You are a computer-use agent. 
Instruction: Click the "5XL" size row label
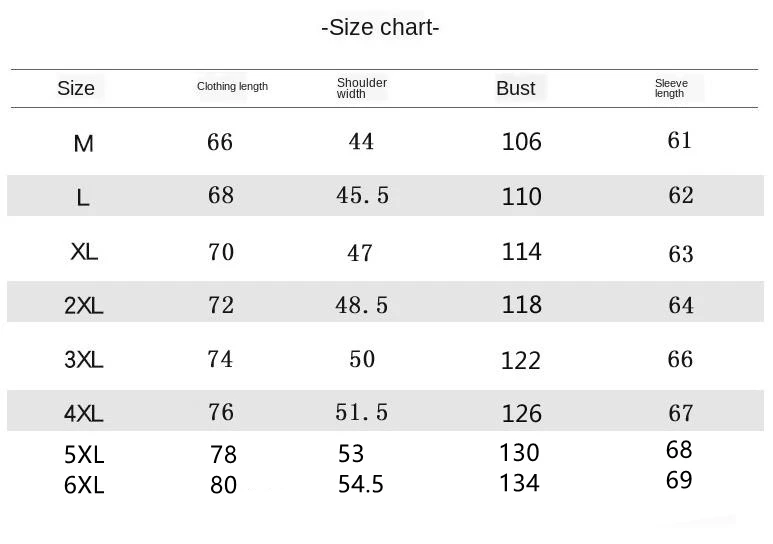(84, 455)
